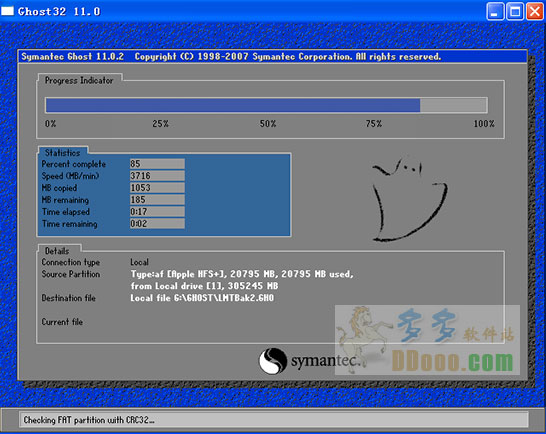546x434 pixels.
Task: Click the Details group label
Action: (57, 251)
